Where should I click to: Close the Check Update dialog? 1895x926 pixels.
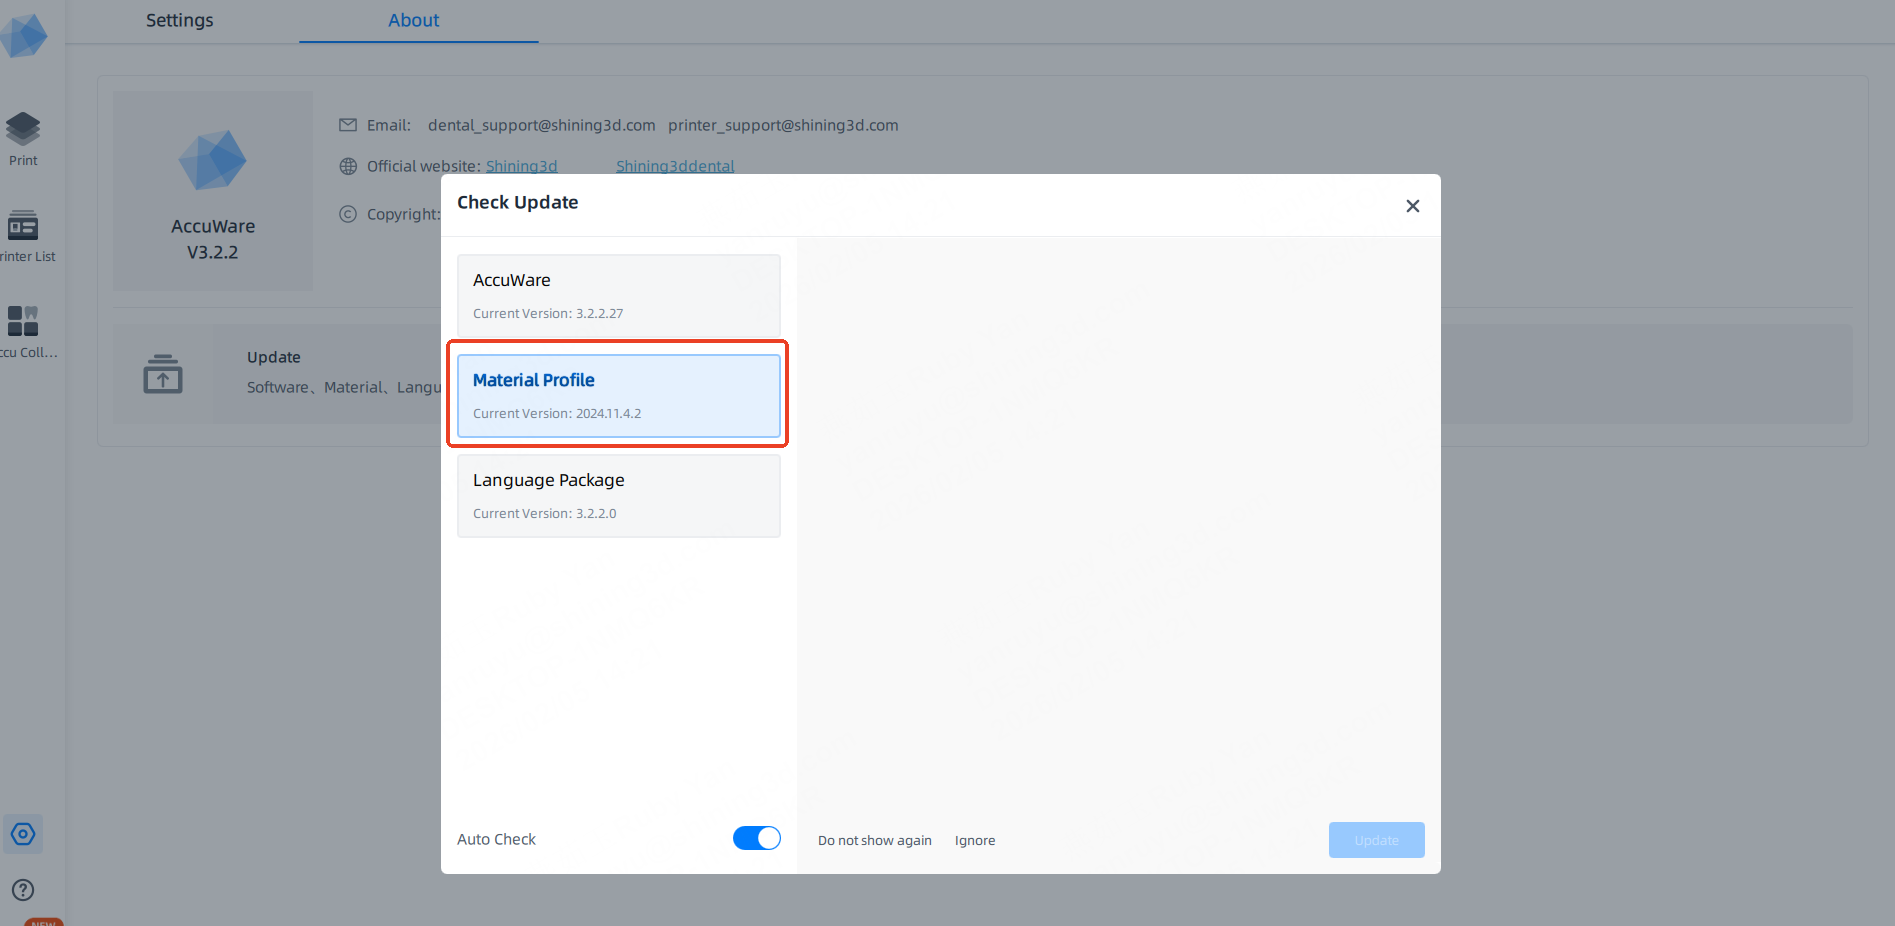click(1413, 206)
